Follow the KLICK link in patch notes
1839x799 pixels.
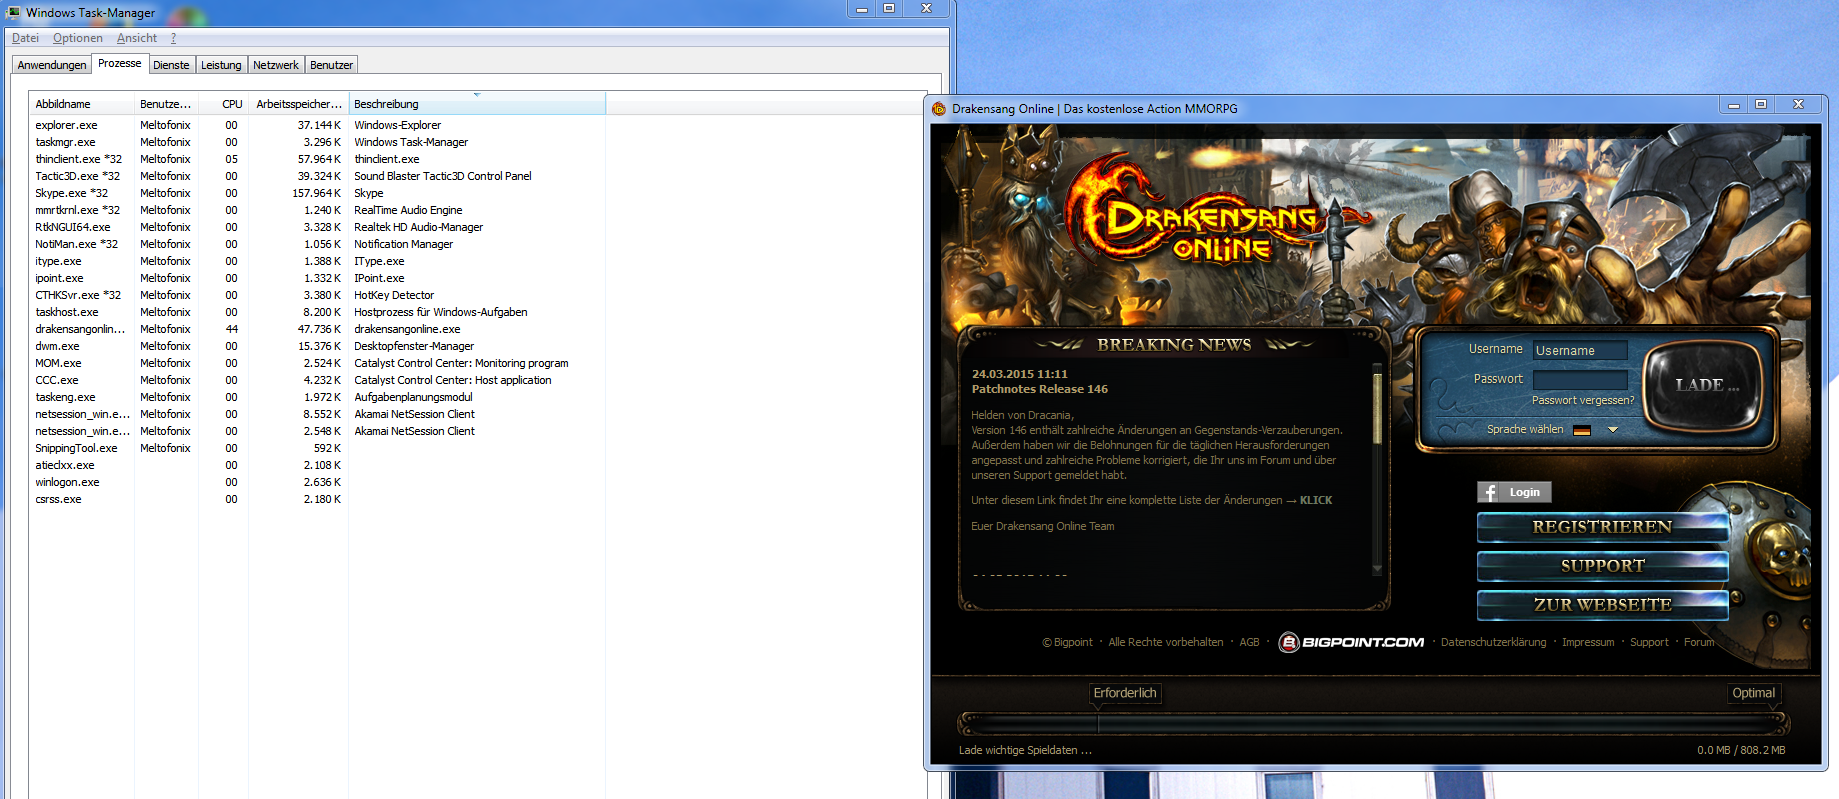(x=1315, y=500)
